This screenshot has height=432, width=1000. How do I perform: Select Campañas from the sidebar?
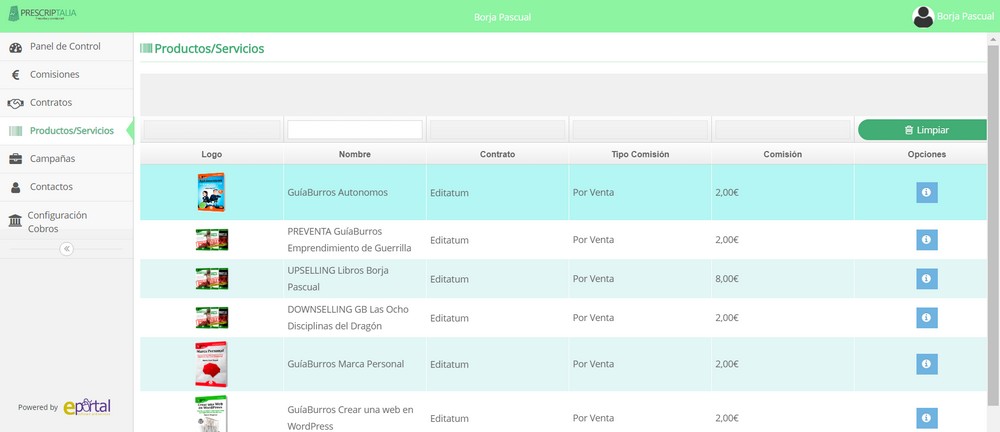(52, 159)
